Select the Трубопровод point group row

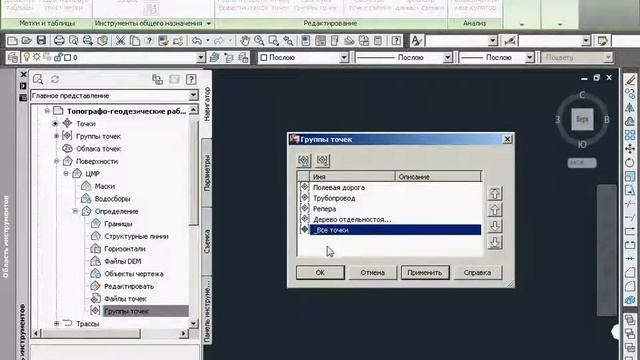coord(390,198)
